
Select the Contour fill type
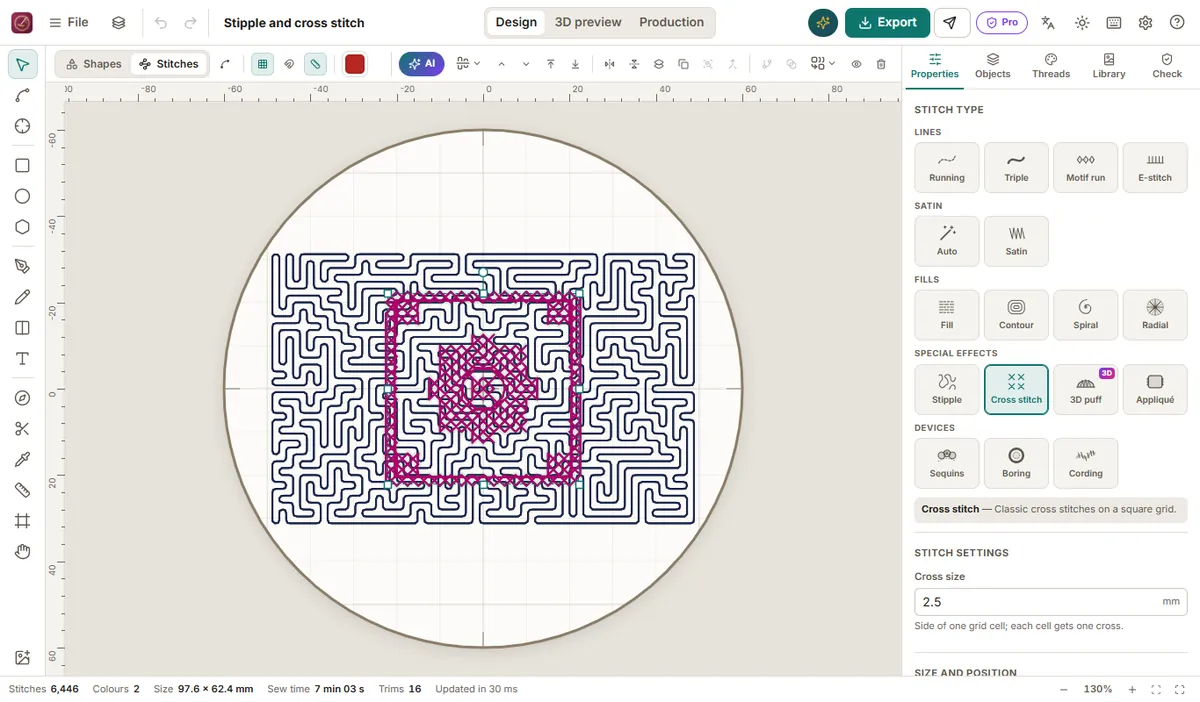click(1016, 315)
